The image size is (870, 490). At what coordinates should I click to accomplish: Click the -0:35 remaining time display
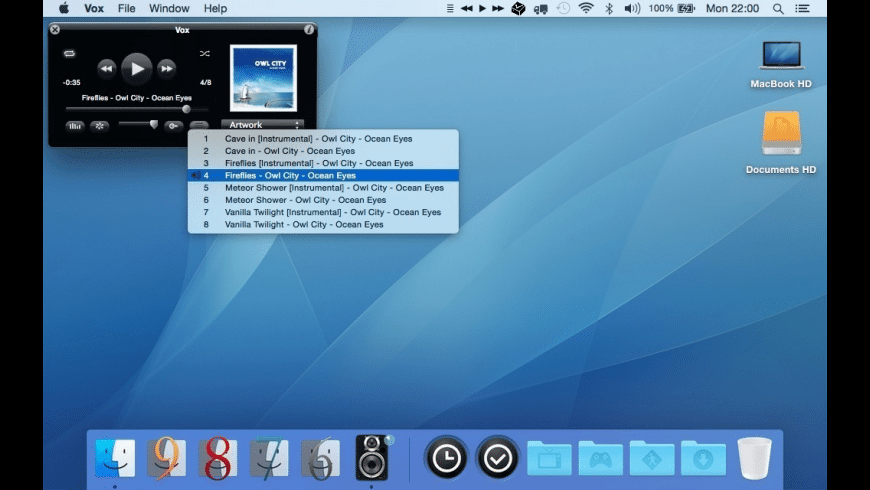coord(72,82)
